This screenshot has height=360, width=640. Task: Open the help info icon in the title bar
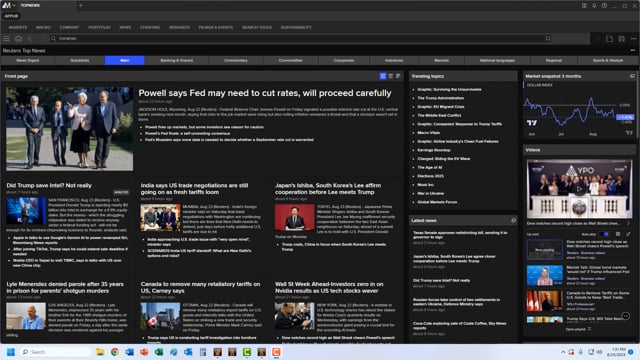point(604,5)
